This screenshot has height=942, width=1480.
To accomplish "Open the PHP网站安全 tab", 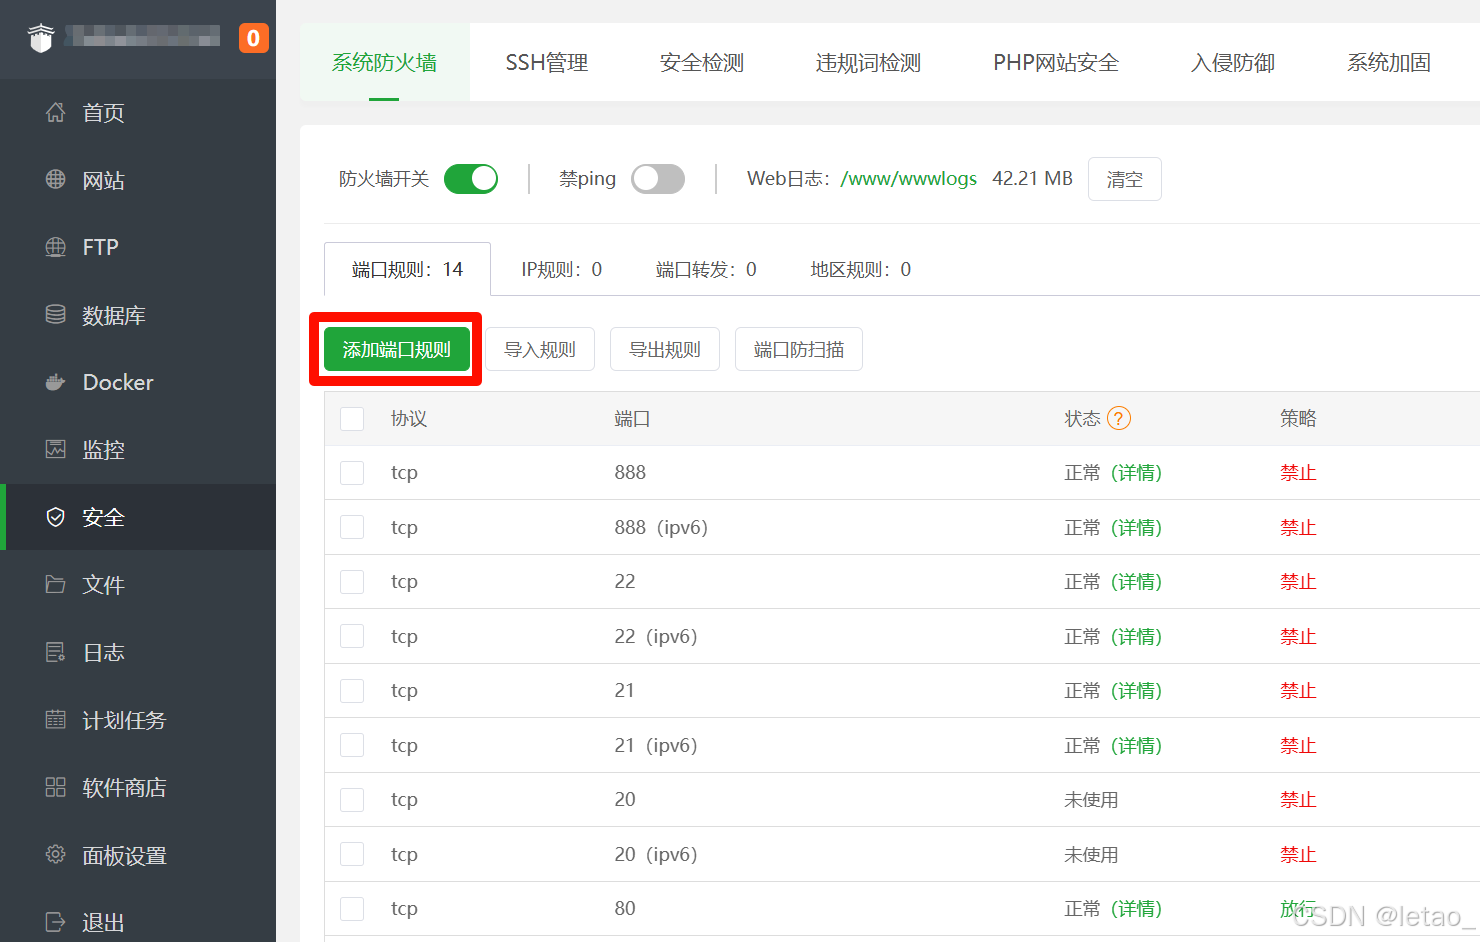I will click(1056, 62).
